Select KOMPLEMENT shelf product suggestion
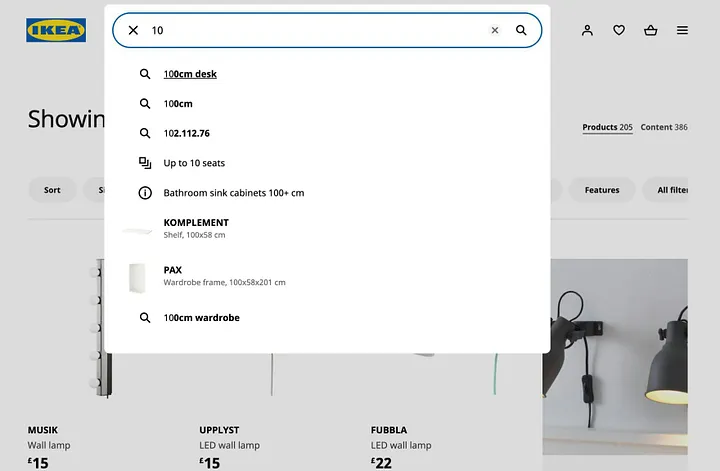Image resolution: width=720 pixels, height=471 pixels. pyautogui.click(x=196, y=228)
